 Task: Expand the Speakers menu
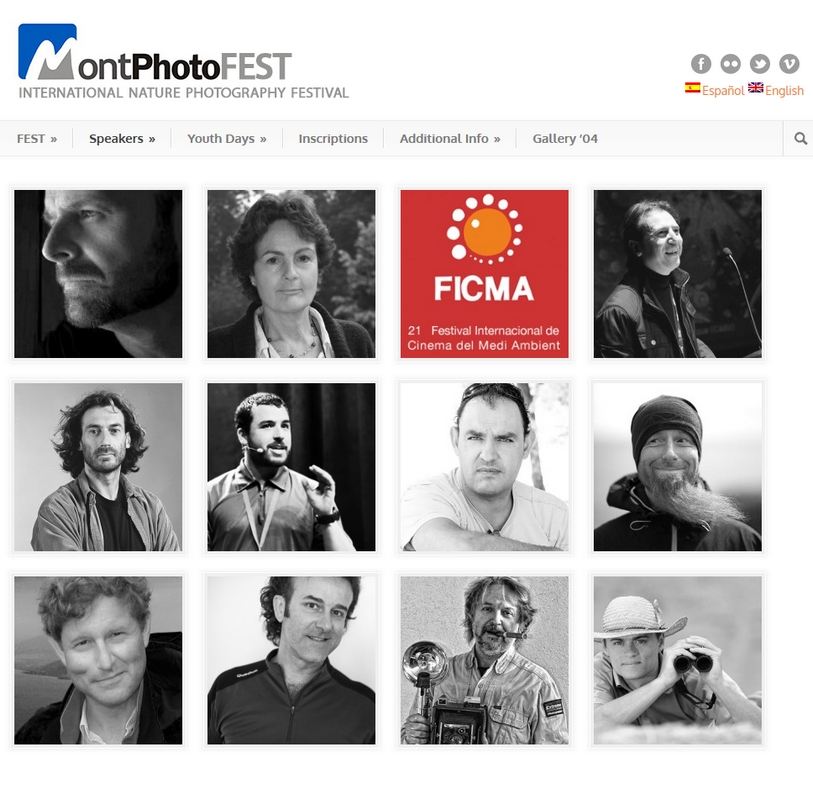[122, 138]
